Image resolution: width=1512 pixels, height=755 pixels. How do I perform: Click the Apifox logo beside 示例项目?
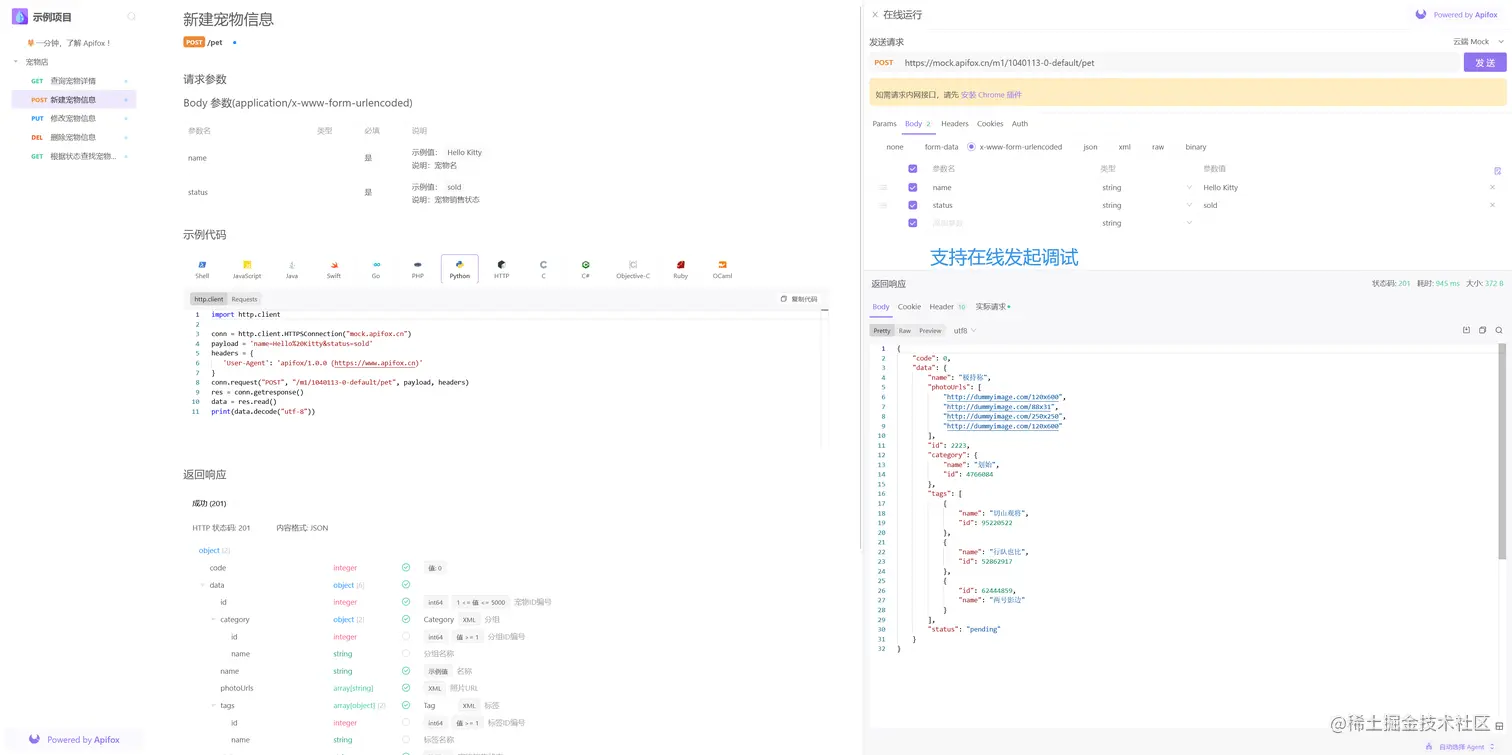[20, 16]
